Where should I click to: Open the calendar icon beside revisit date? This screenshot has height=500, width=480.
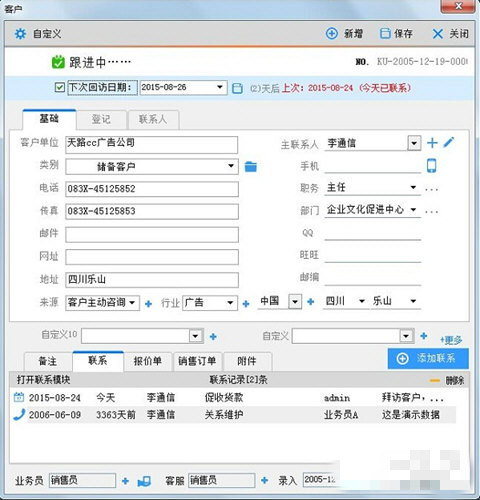[x=237, y=88]
